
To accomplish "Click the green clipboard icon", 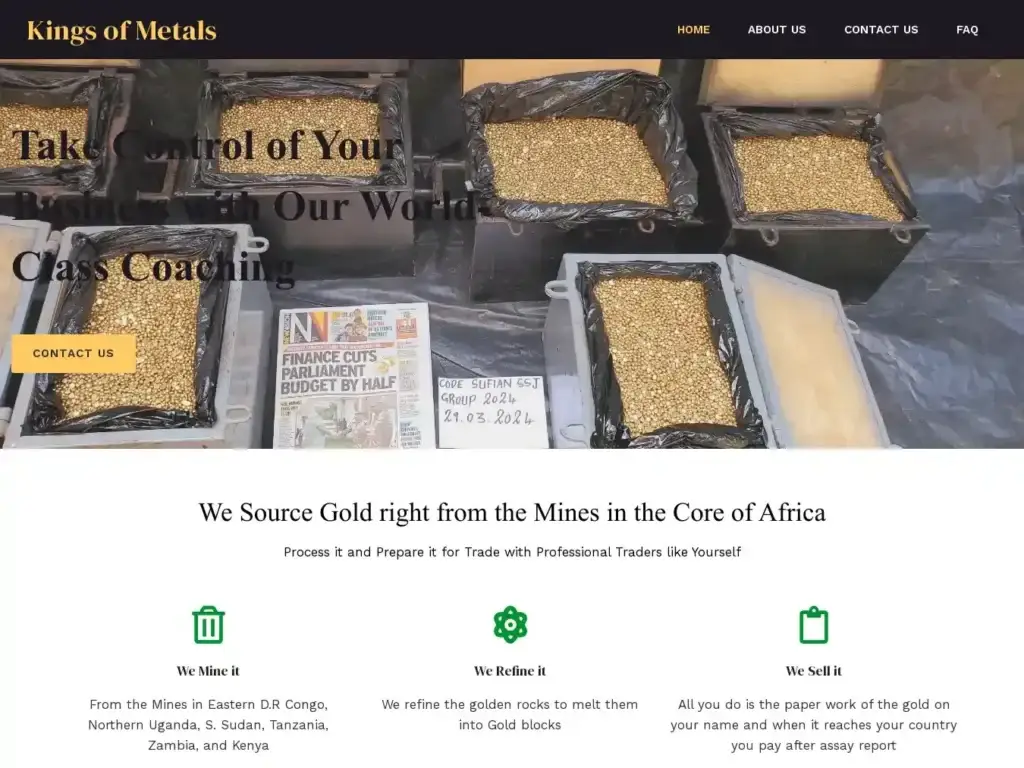I will (814, 625).
